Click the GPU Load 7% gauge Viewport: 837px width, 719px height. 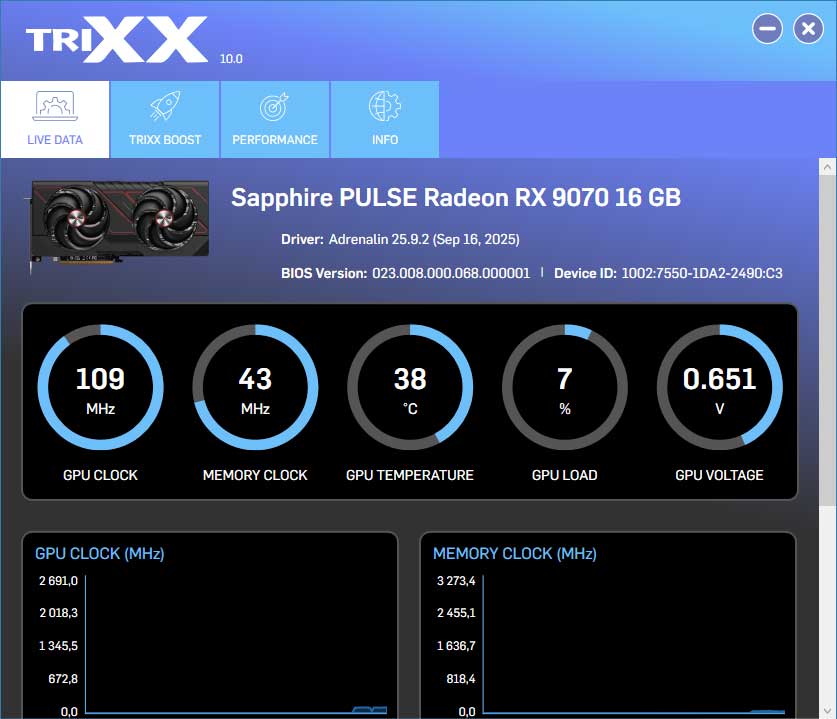[x=565, y=387]
